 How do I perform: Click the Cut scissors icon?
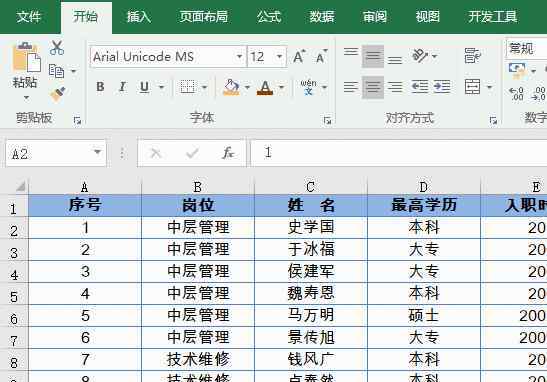point(57,48)
